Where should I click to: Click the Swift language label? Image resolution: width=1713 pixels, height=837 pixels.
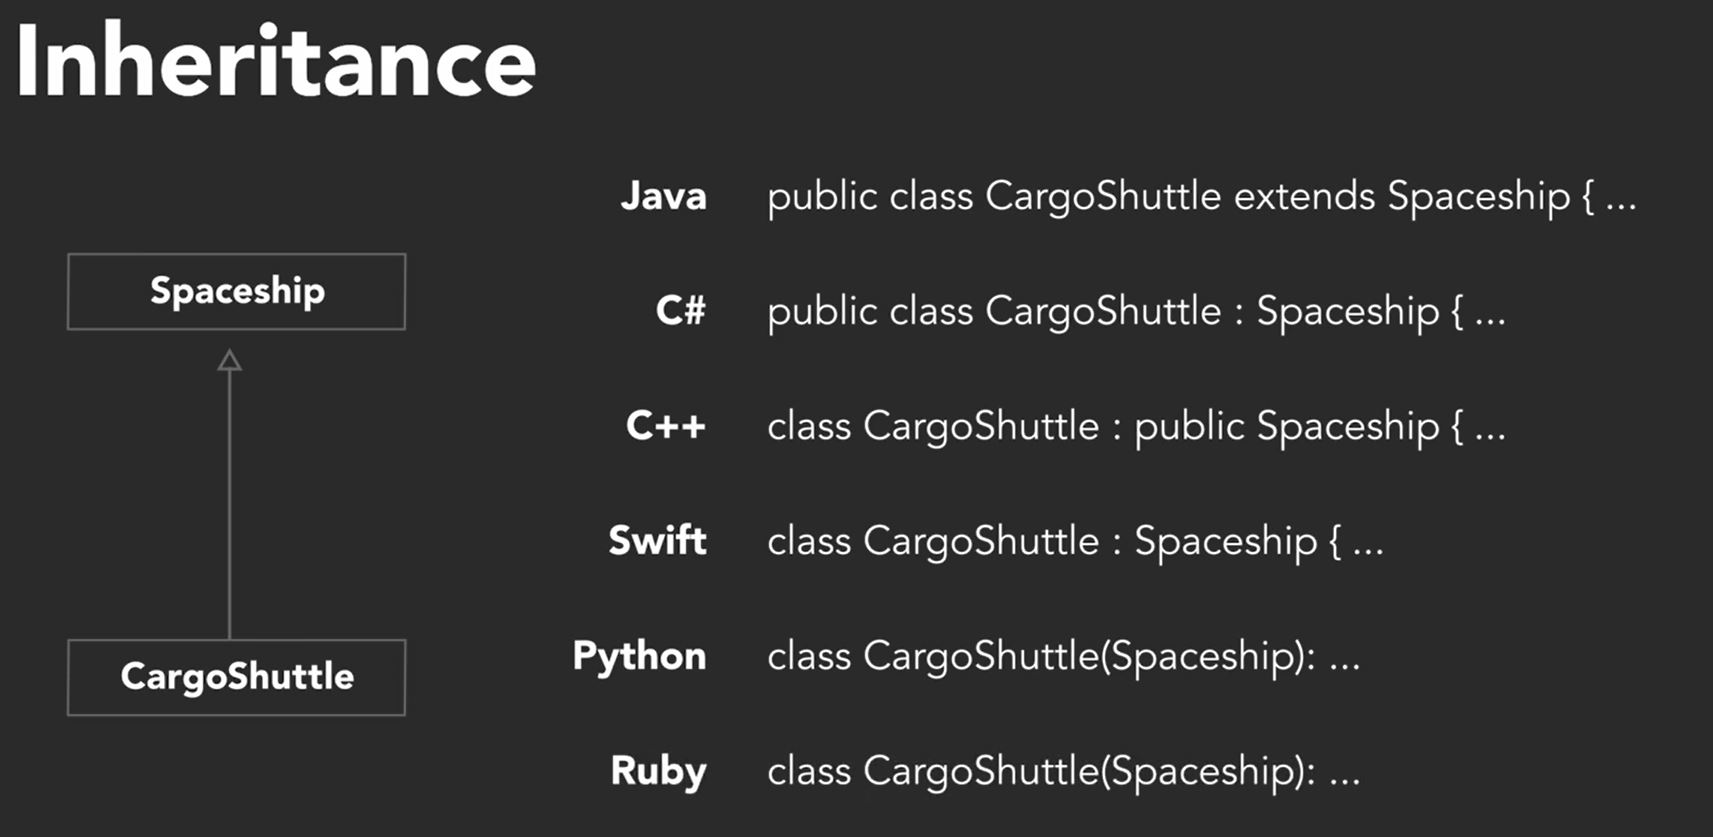pos(658,541)
